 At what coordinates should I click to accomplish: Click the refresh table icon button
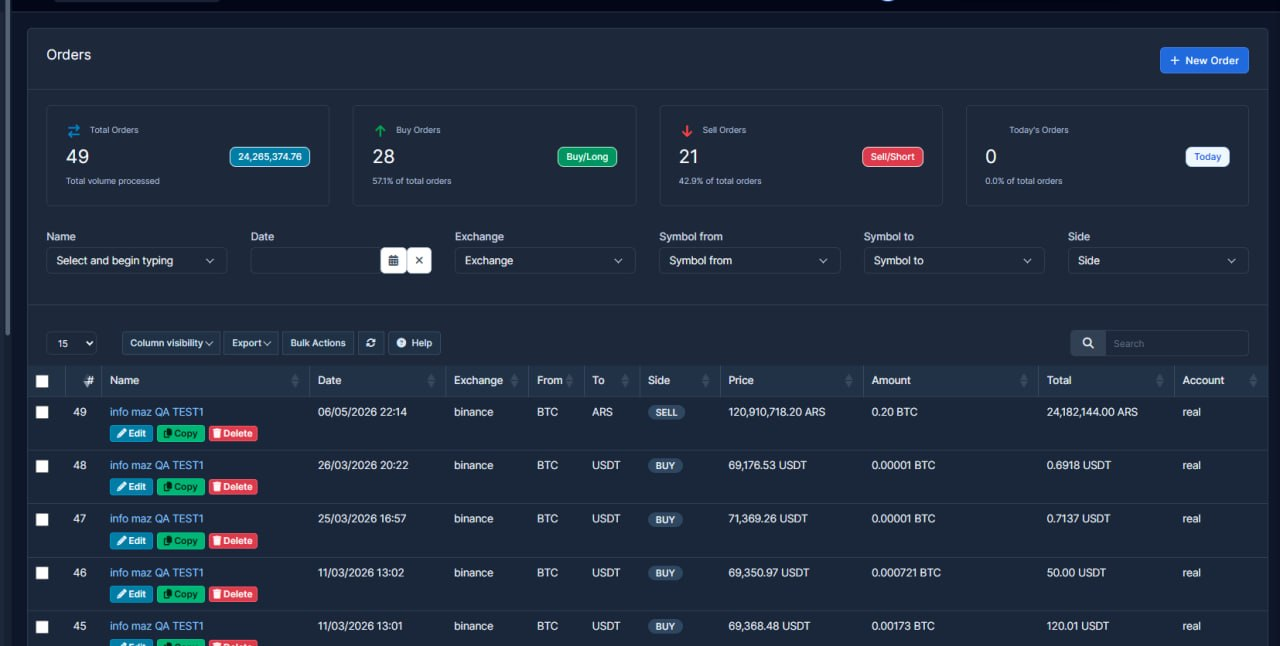click(x=370, y=343)
